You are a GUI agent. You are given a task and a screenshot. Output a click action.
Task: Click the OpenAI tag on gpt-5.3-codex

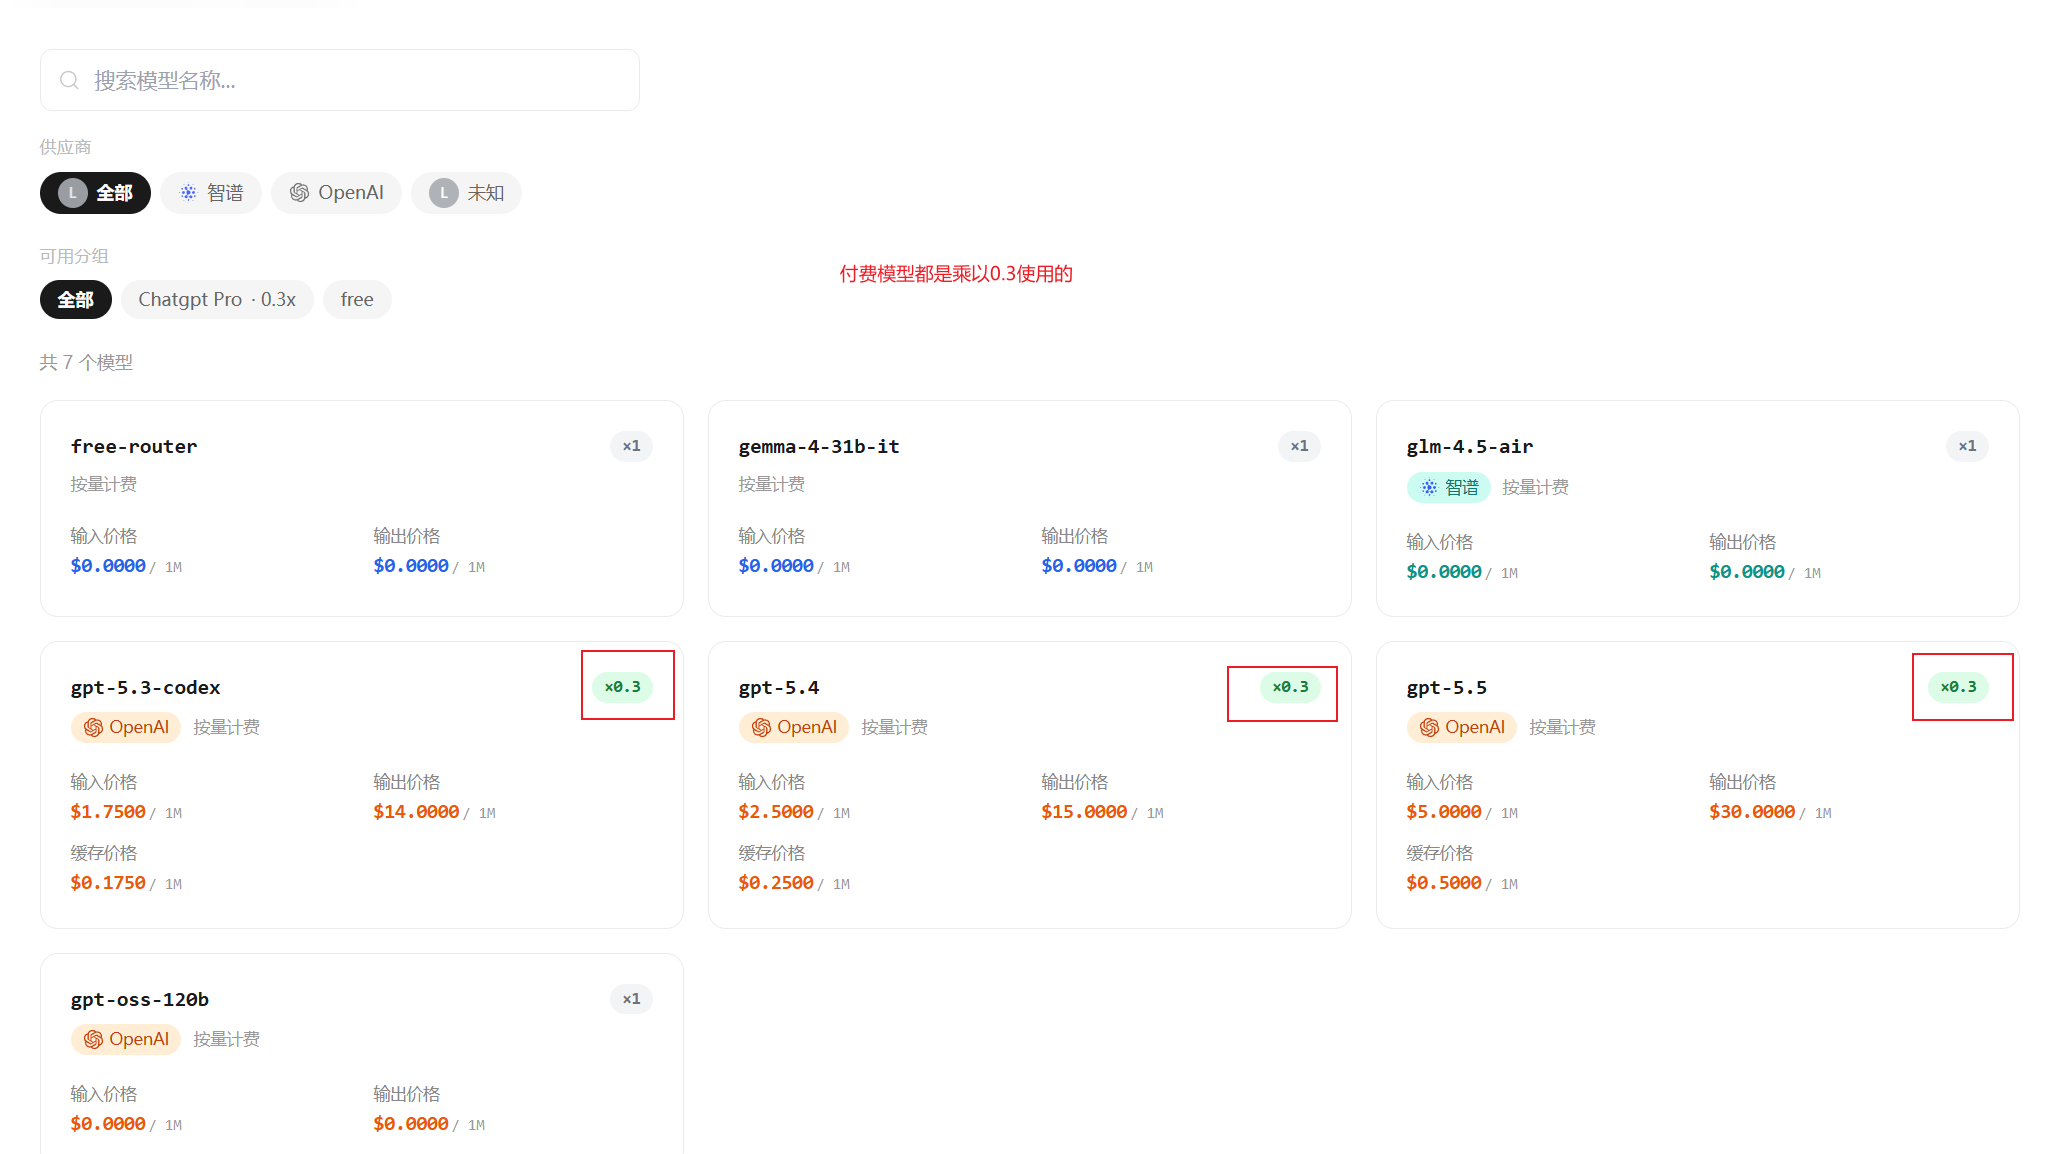(x=126, y=727)
